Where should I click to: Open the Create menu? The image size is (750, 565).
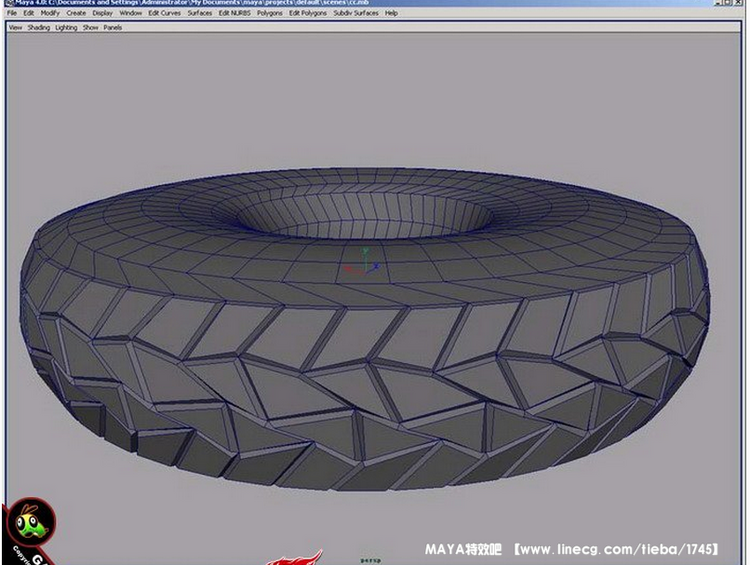pyautogui.click(x=76, y=13)
